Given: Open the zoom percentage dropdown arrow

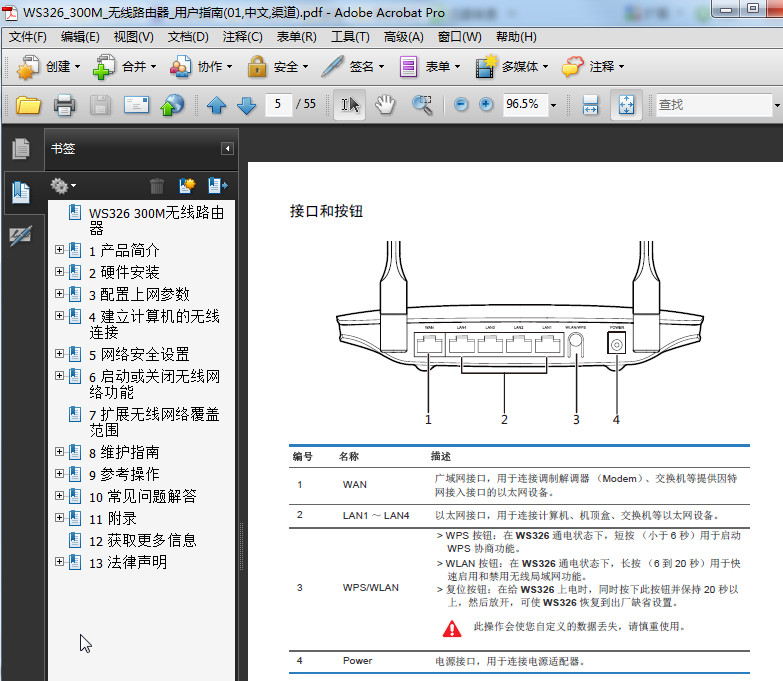Looking at the screenshot, I should click(553, 105).
